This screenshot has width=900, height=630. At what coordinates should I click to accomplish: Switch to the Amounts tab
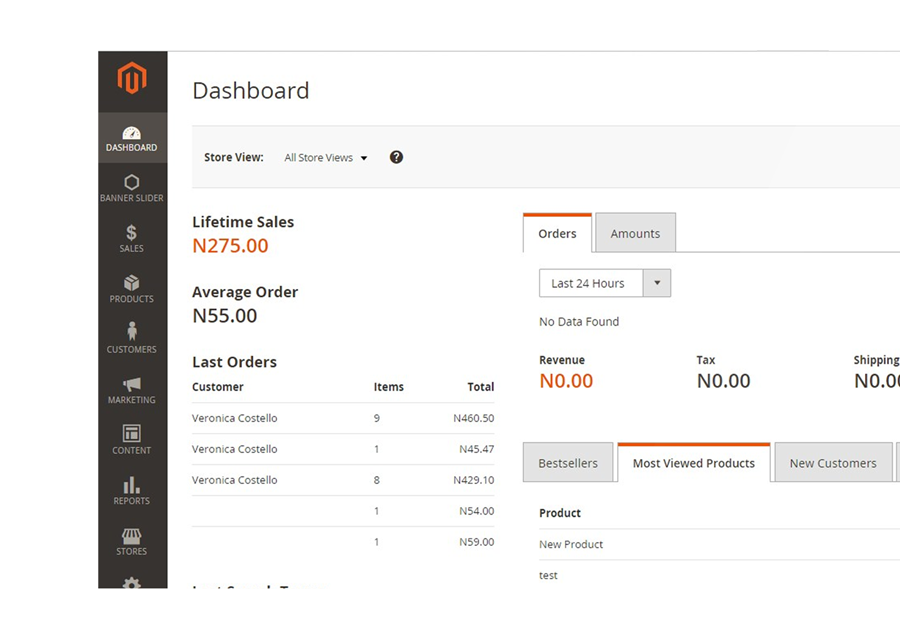pyautogui.click(x=635, y=234)
